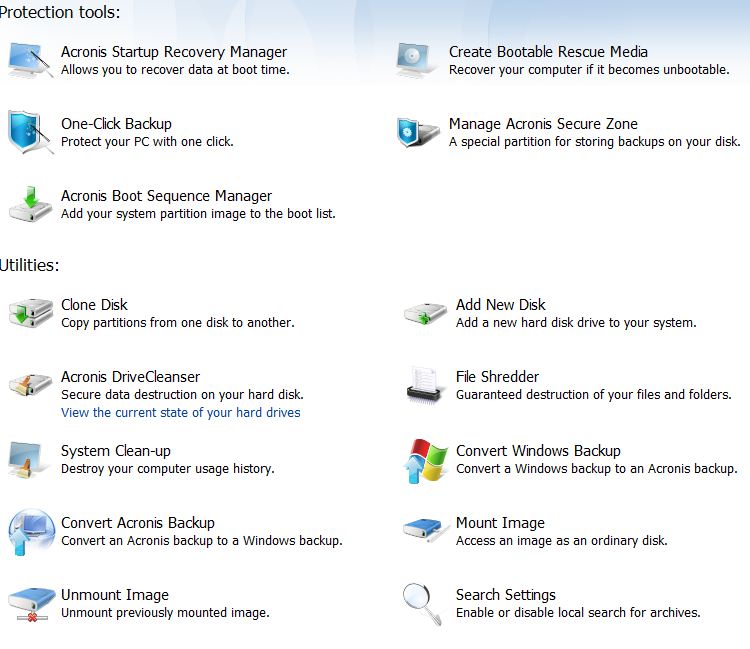Click the 'Protection tools:' section heading
This screenshot has width=750, height=649.
click(x=59, y=12)
